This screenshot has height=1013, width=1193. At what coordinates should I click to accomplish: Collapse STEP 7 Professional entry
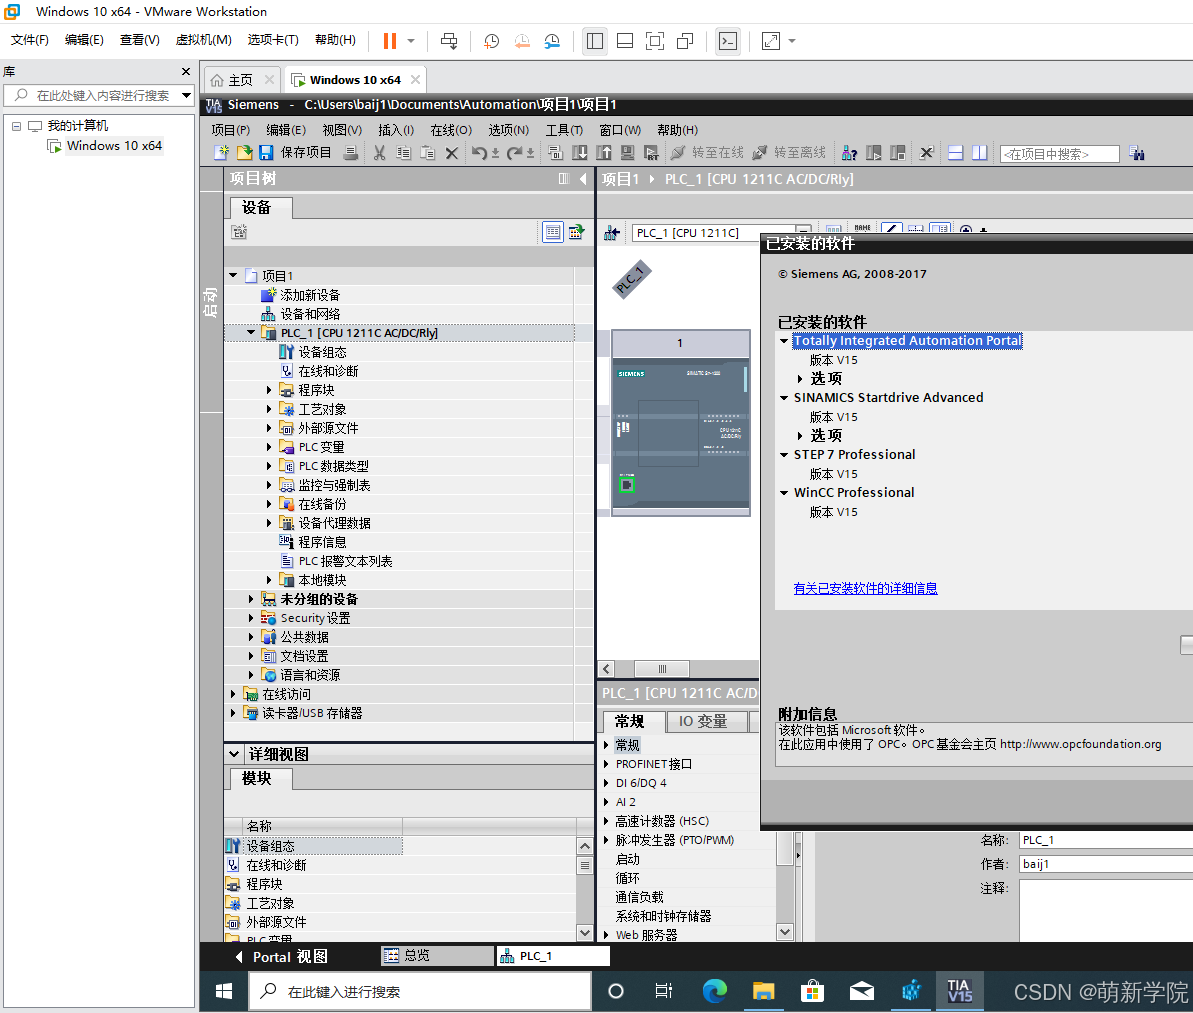[784, 454]
